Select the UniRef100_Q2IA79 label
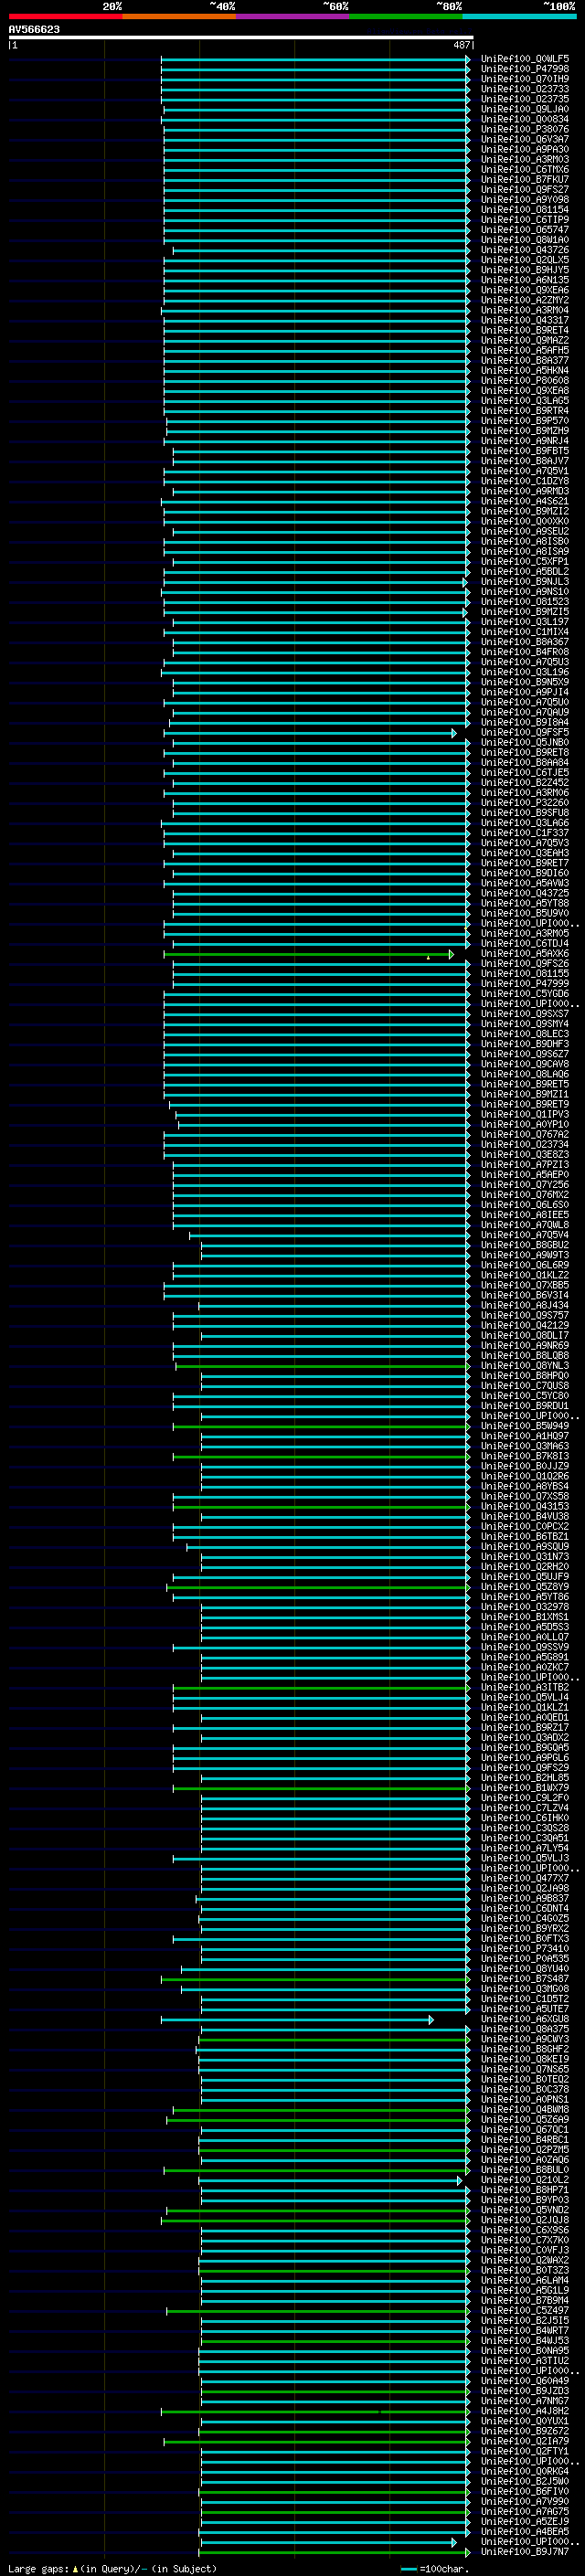The image size is (585, 2576). point(525,2442)
